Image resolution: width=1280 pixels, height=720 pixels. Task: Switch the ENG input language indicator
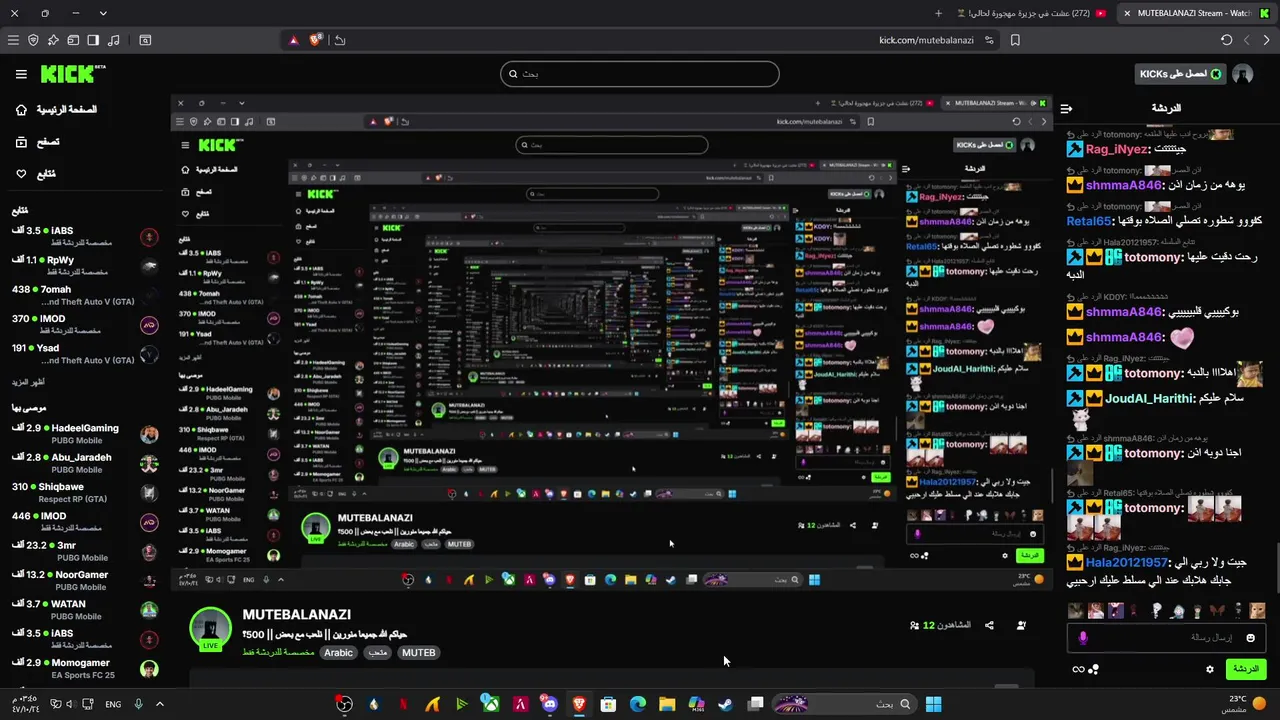tap(113, 704)
